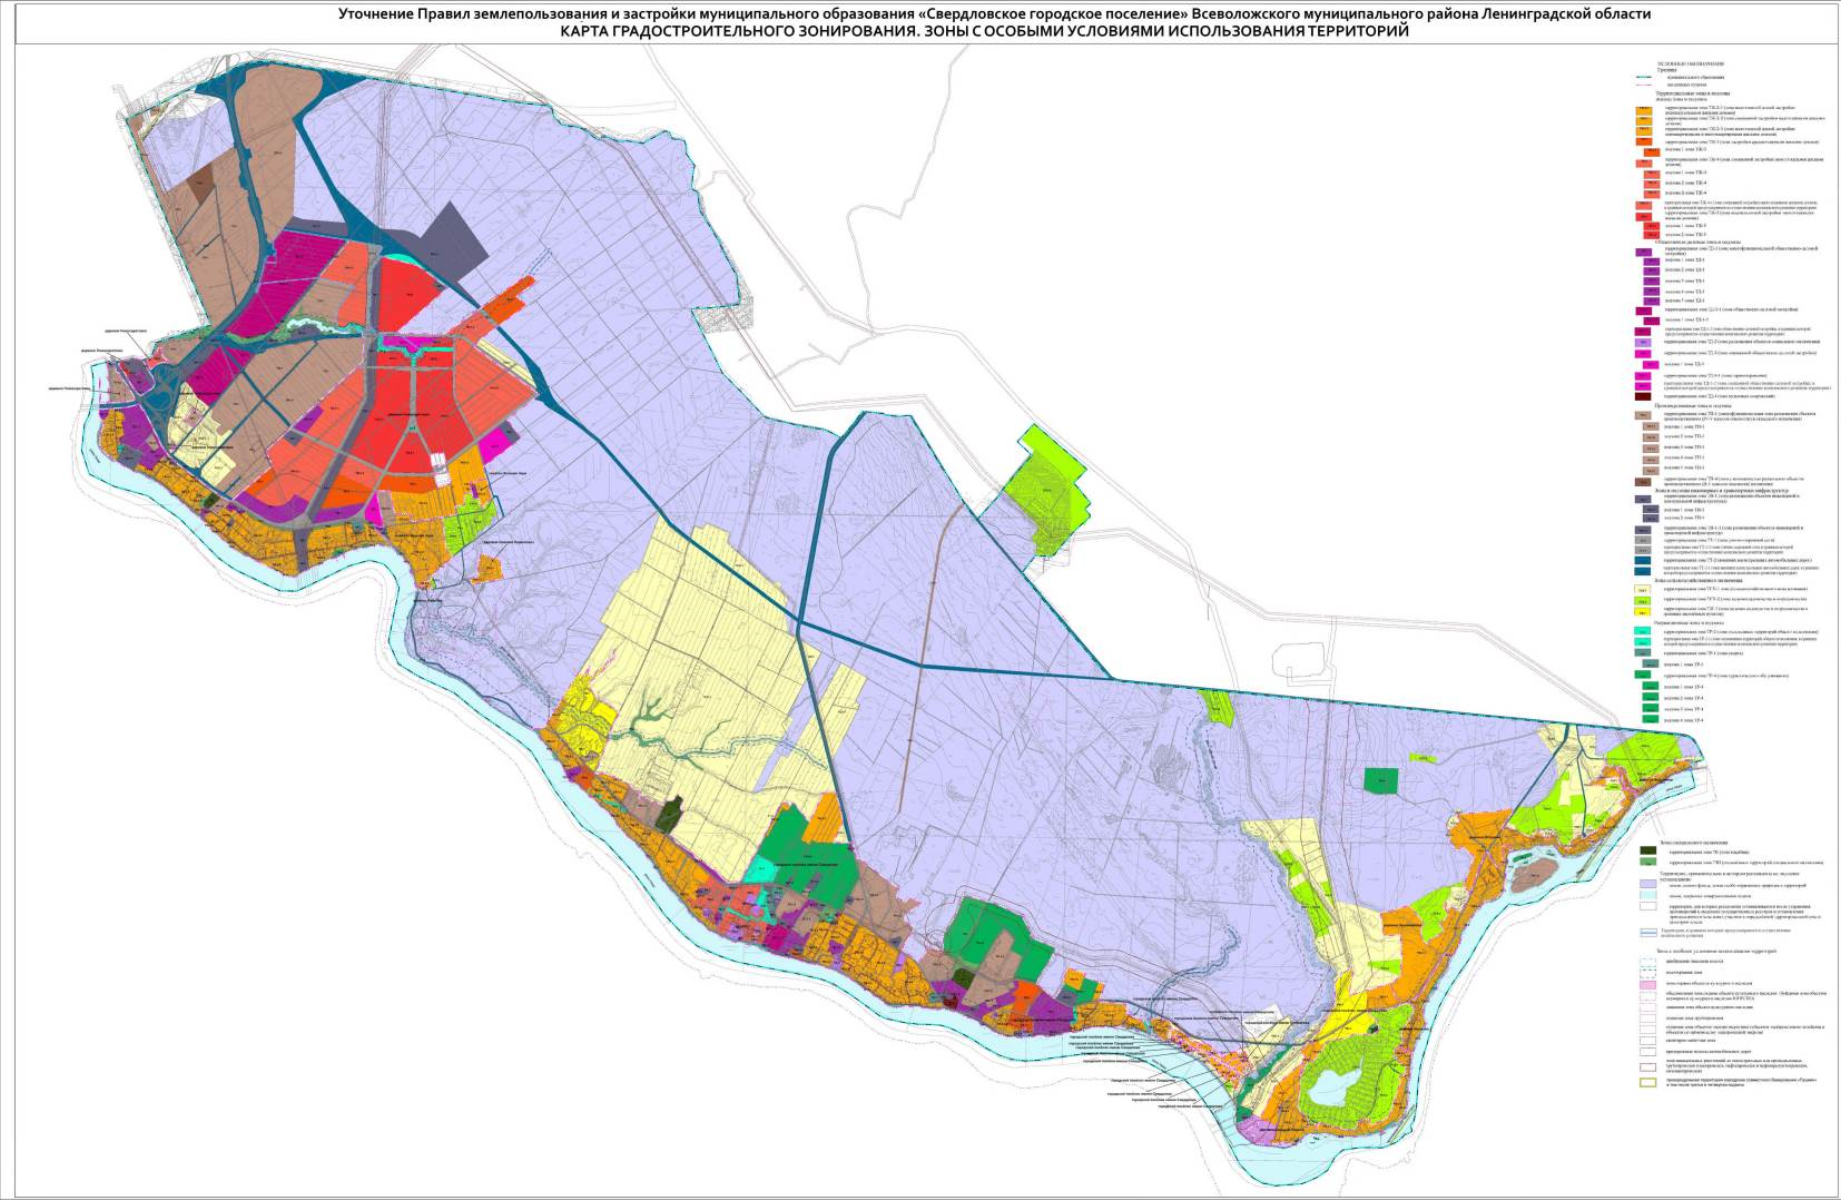This screenshot has height=1200, width=1841.
Task: Pick the lime green legend swatch
Action: (1642, 599)
